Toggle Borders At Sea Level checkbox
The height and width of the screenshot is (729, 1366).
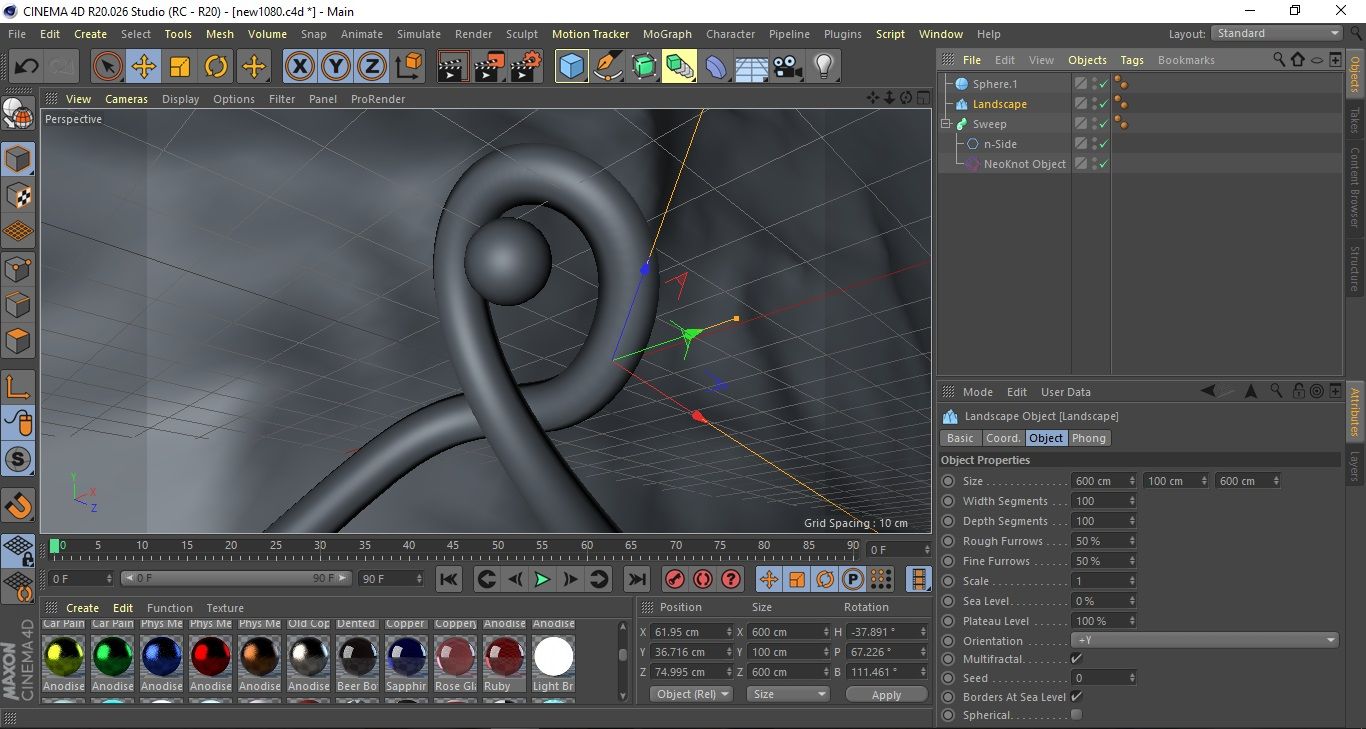click(1076, 696)
